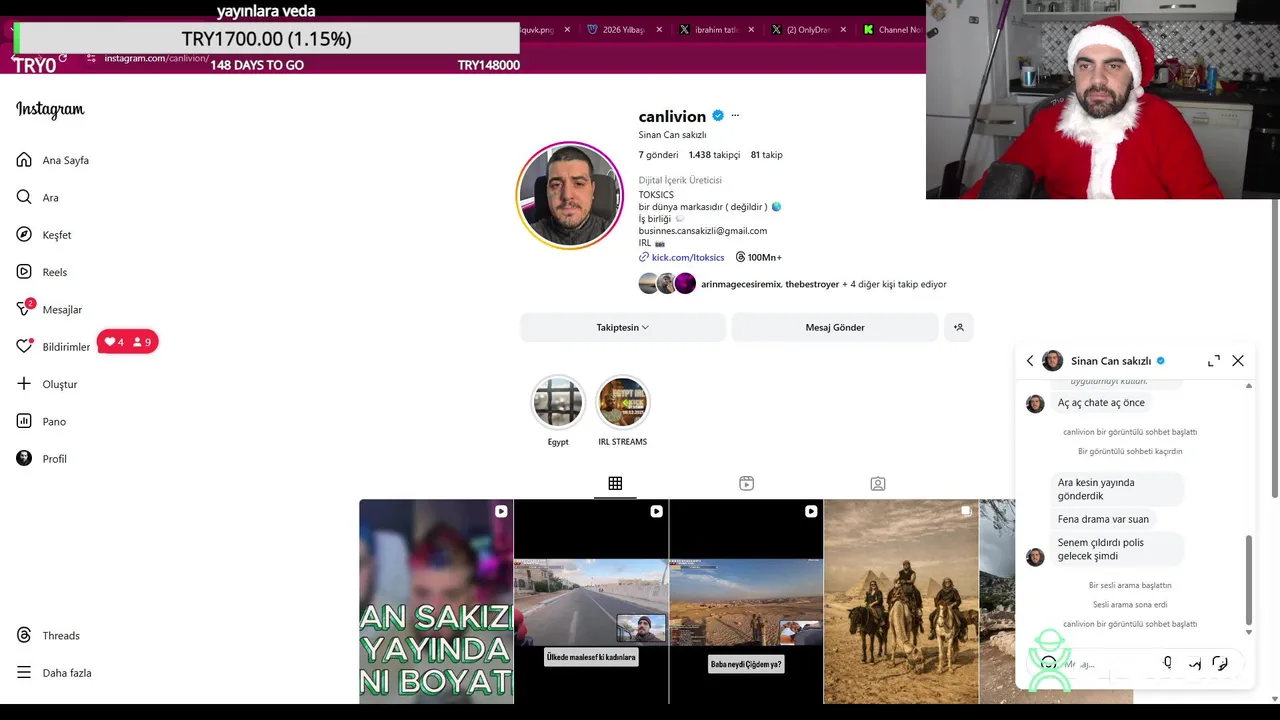
Task: Click the Instagram logo
Action: click(50, 110)
